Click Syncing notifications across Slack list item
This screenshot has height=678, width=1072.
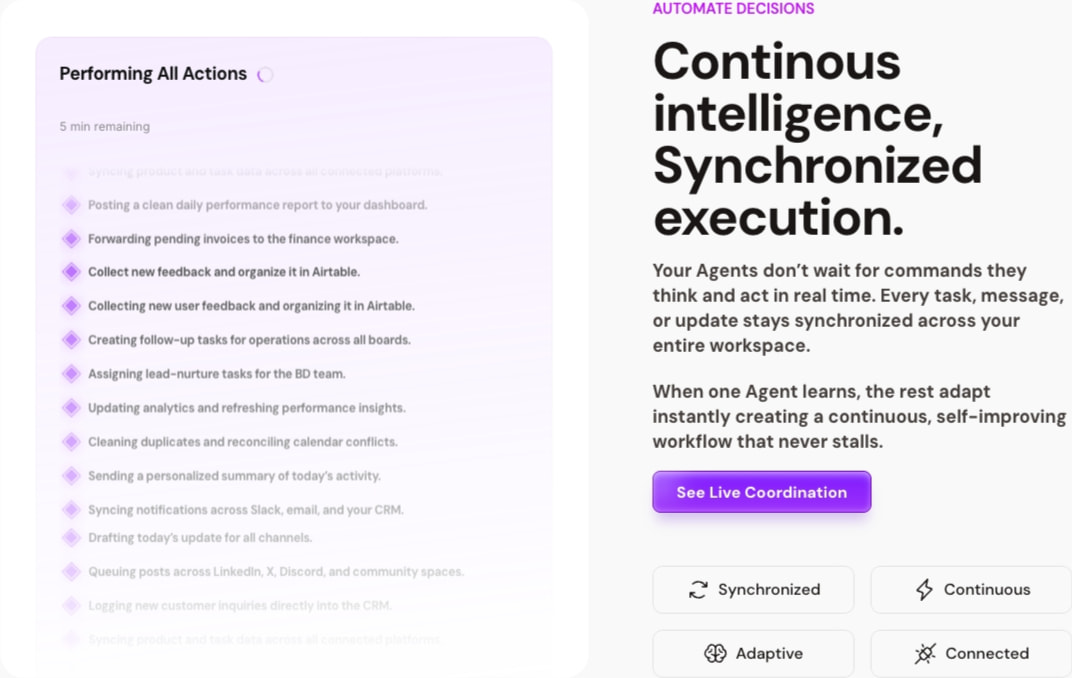click(245, 510)
